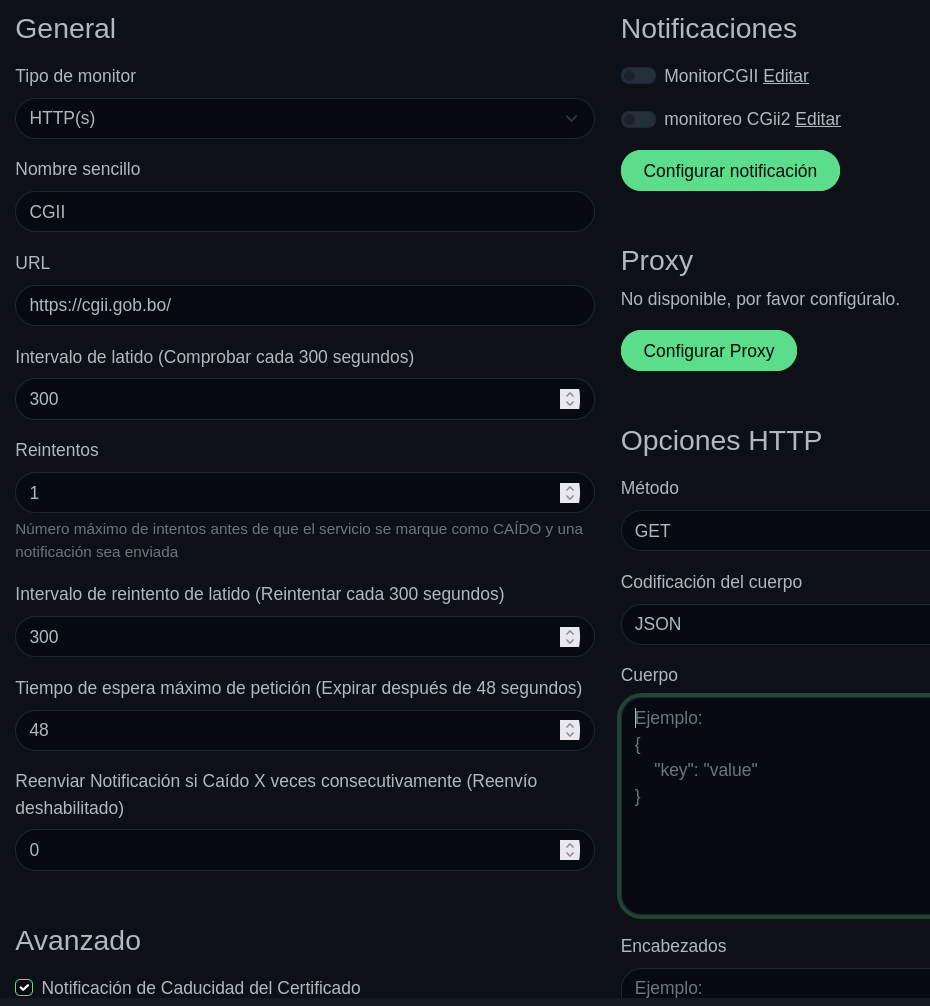Increase the heartbeat interval using the up arrow
This screenshot has width=930, height=1006.
(570, 394)
